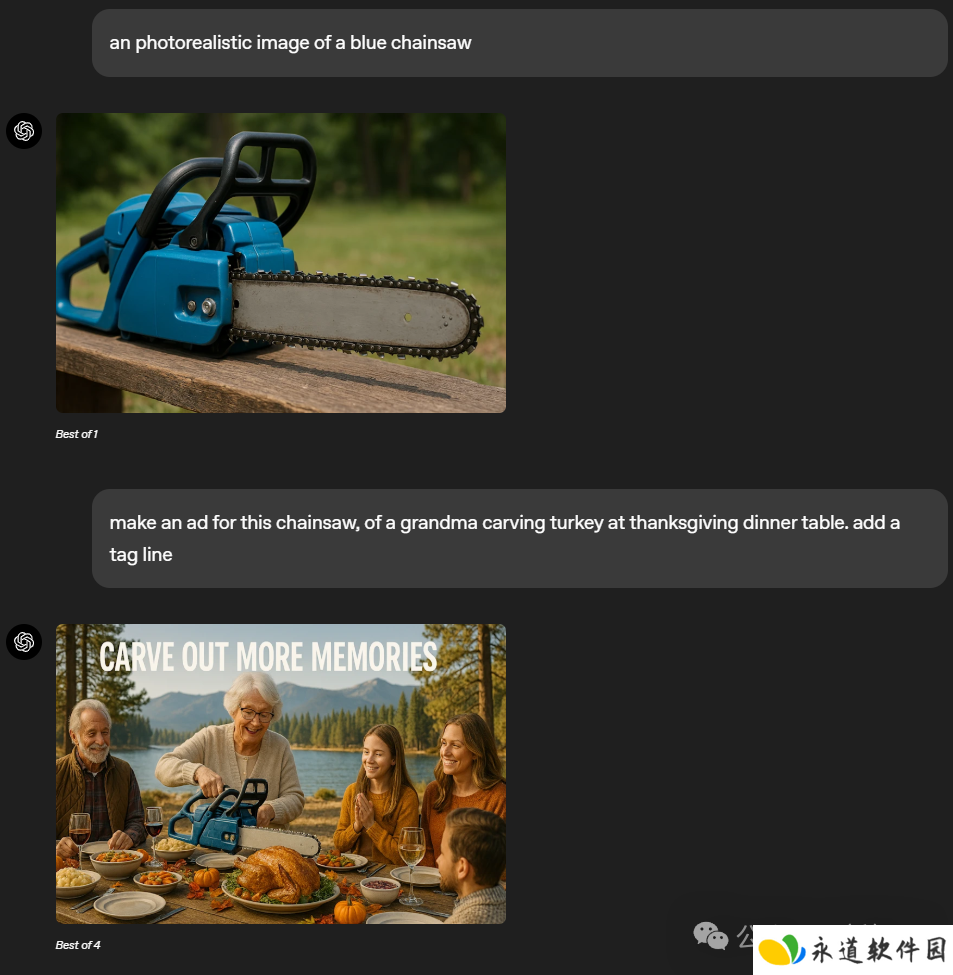Screen dimensions: 953x975
Task: Click the 永道软件园 watermark text
Action: (879, 950)
